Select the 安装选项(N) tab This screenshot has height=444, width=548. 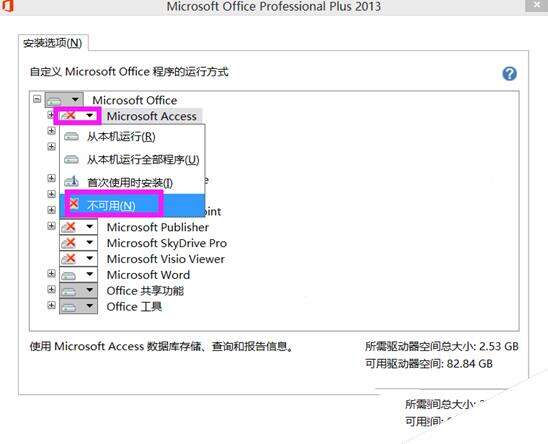[53, 43]
